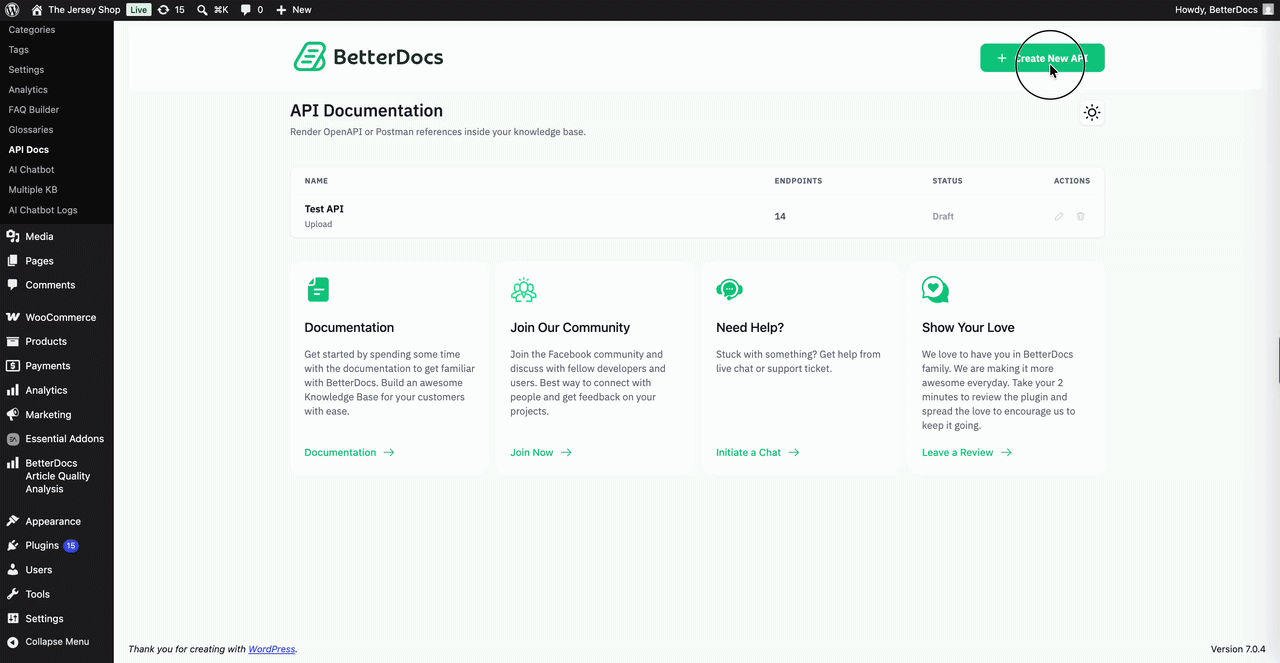The image size is (1280, 663).
Task: Open AI Chatbot Logs in the sidebar
Action: (43, 210)
